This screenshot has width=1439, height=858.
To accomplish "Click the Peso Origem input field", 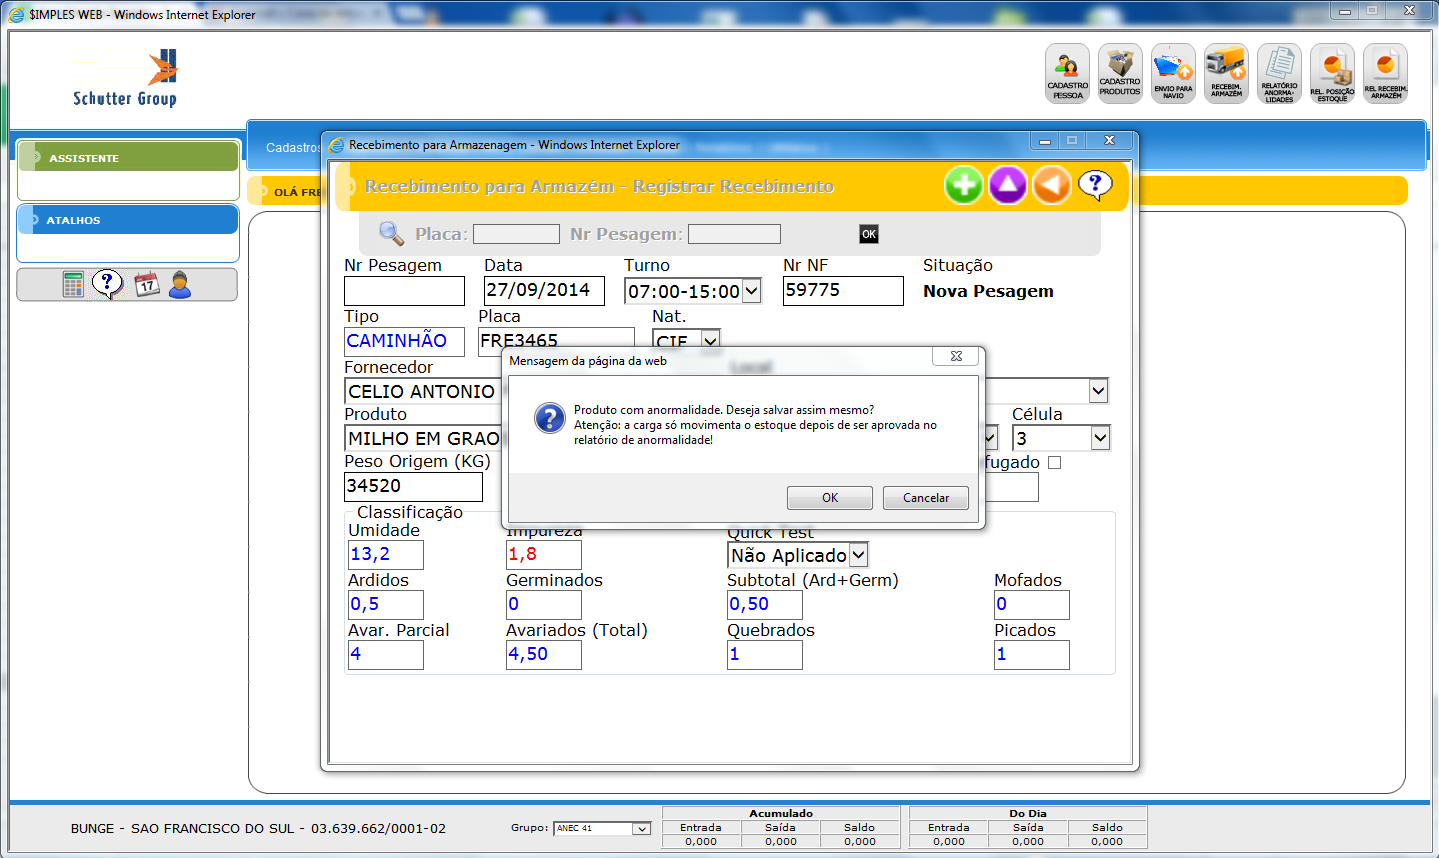I will (x=413, y=486).
